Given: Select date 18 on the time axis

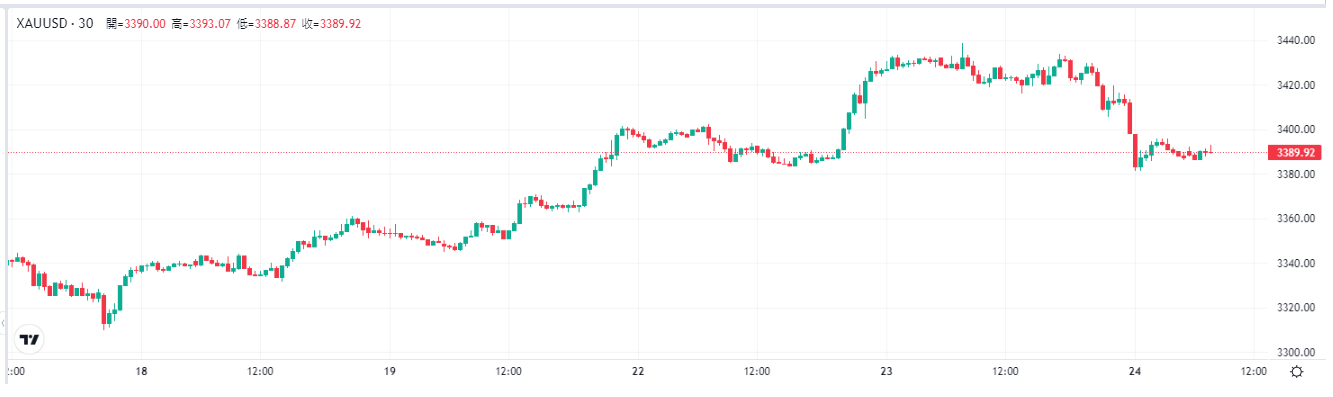Looking at the screenshot, I should [x=141, y=371].
